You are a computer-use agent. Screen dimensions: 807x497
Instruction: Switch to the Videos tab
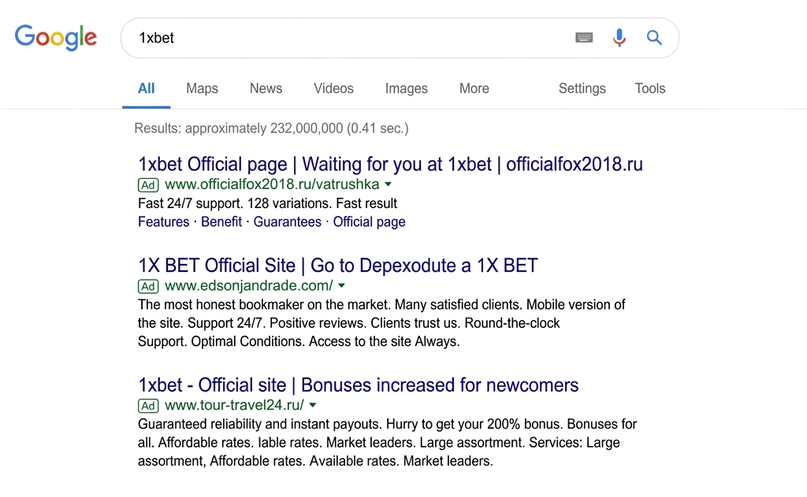pos(334,88)
